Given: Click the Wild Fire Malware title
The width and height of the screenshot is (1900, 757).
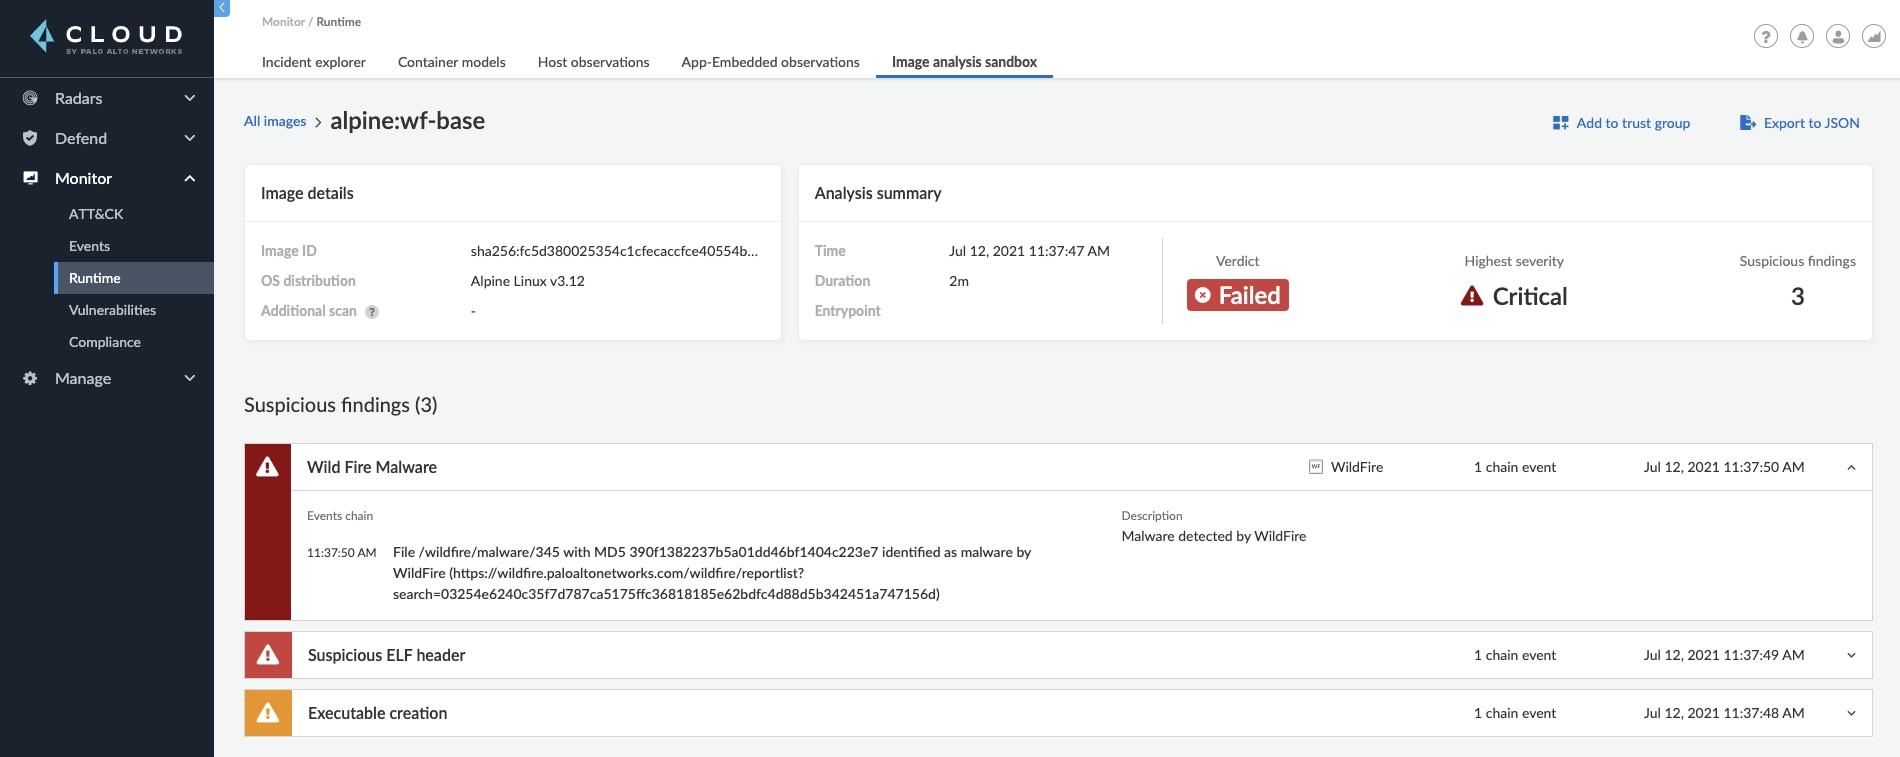Looking at the screenshot, I should pos(372,467).
